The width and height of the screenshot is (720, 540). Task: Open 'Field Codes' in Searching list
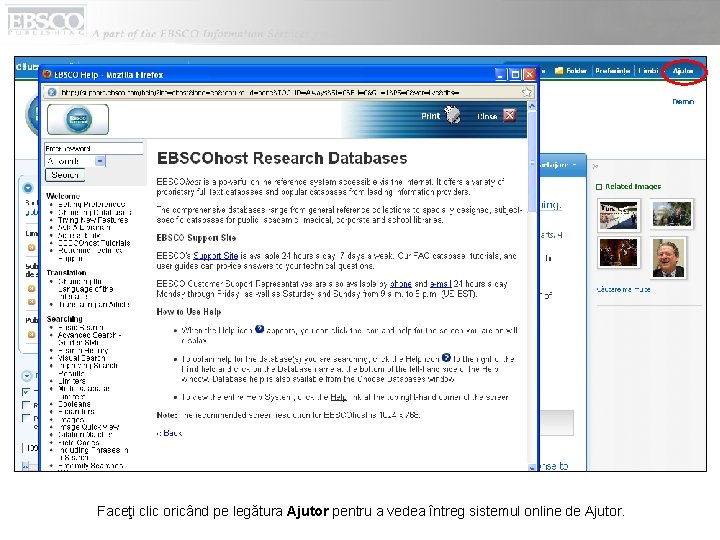79,443
